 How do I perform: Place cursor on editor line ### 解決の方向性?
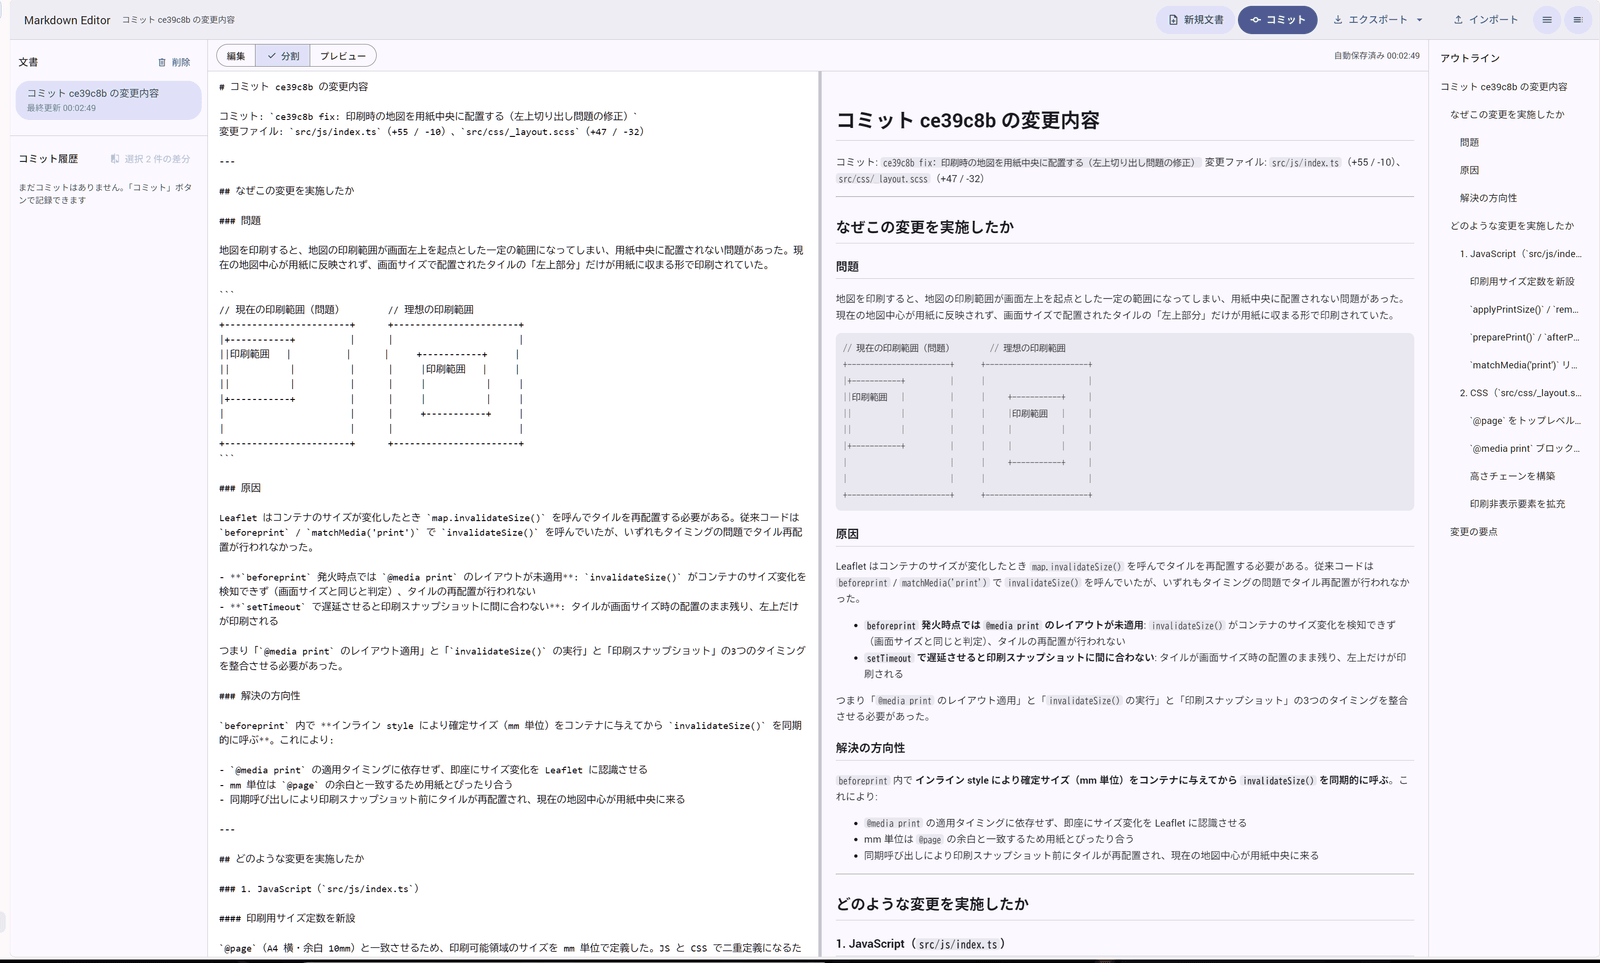click(x=260, y=696)
